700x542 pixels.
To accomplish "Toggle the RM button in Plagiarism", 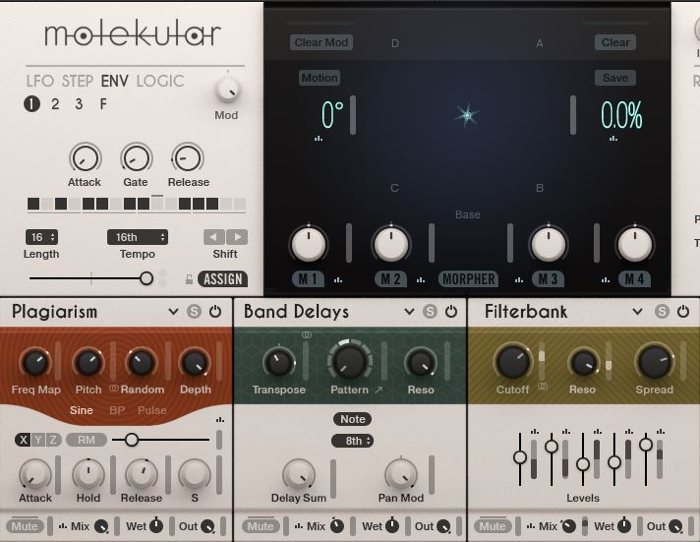I will 87,439.
